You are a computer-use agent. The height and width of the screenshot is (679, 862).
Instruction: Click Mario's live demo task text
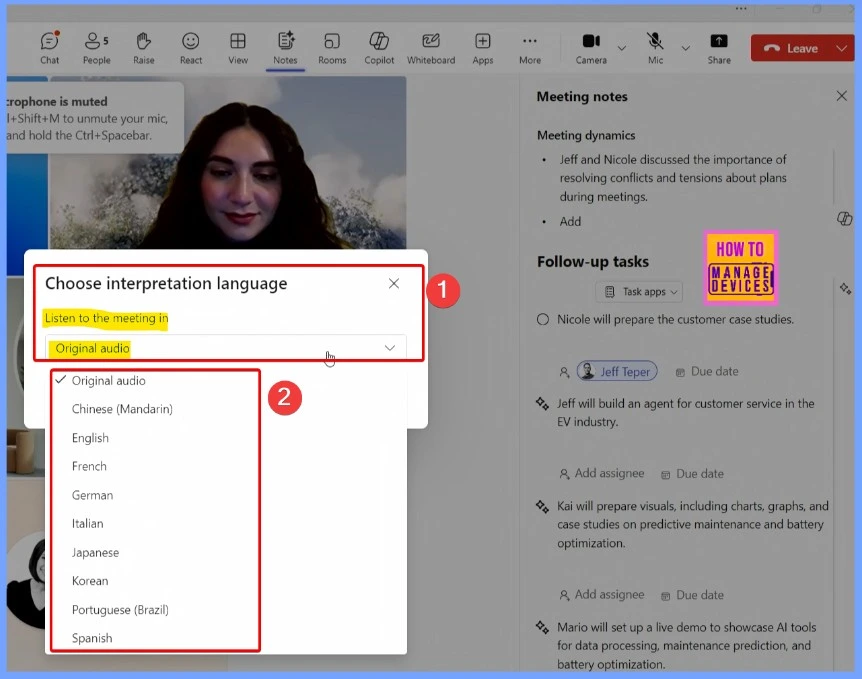(x=686, y=645)
